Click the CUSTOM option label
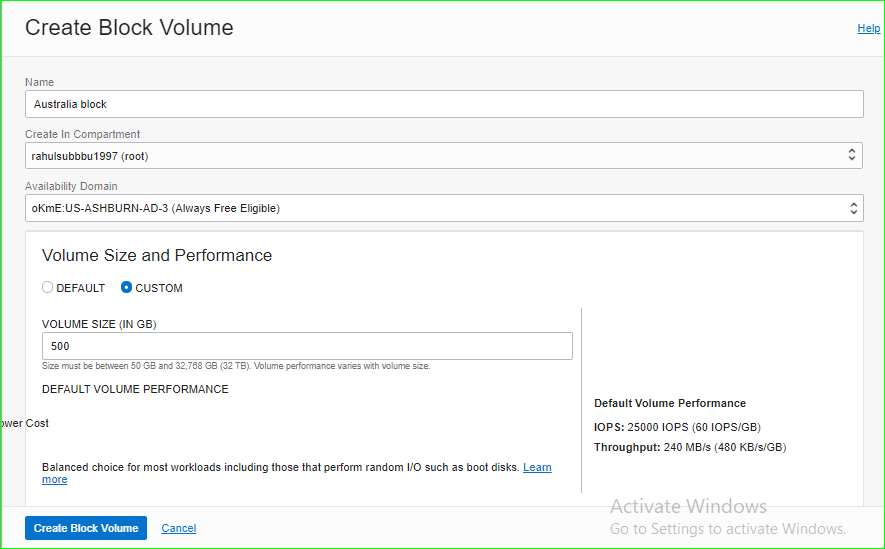 (x=159, y=288)
